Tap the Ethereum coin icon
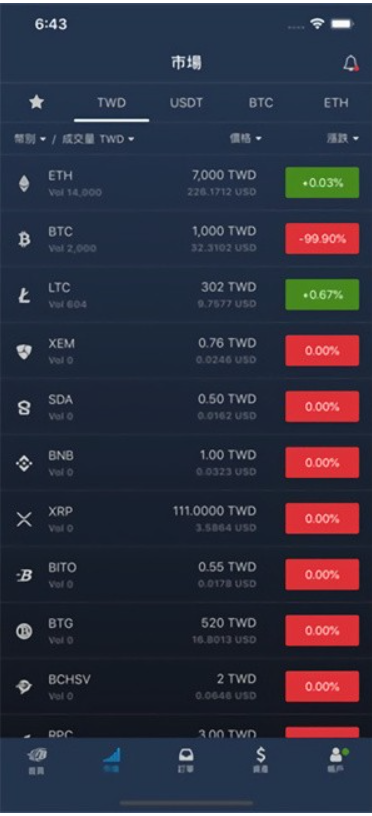The height and width of the screenshot is (816, 372). (x=24, y=183)
